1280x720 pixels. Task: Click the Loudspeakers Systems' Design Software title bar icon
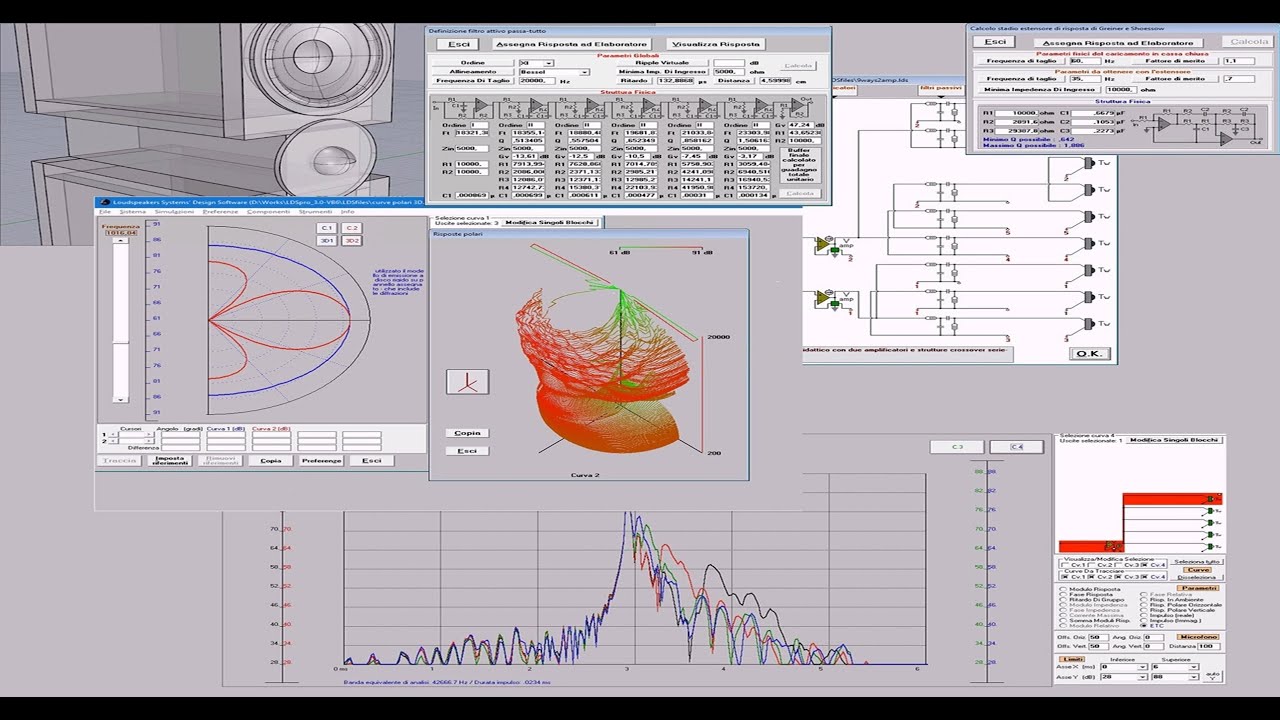(x=104, y=202)
